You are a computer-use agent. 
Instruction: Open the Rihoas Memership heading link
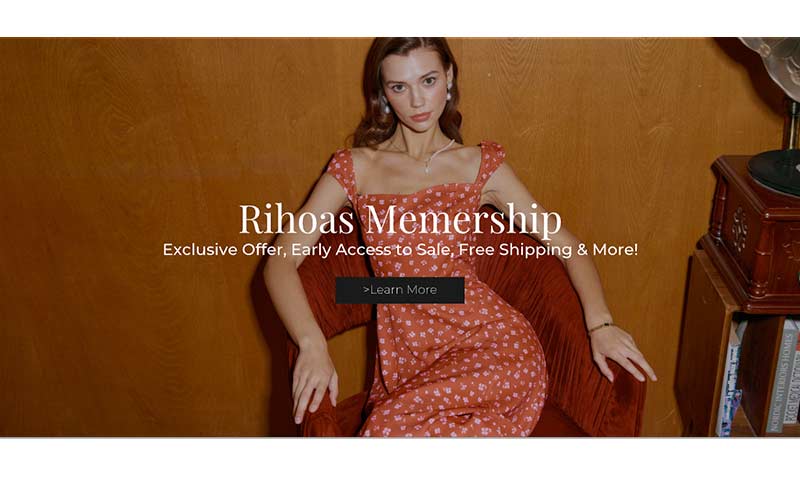pyautogui.click(x=400, y=219)
